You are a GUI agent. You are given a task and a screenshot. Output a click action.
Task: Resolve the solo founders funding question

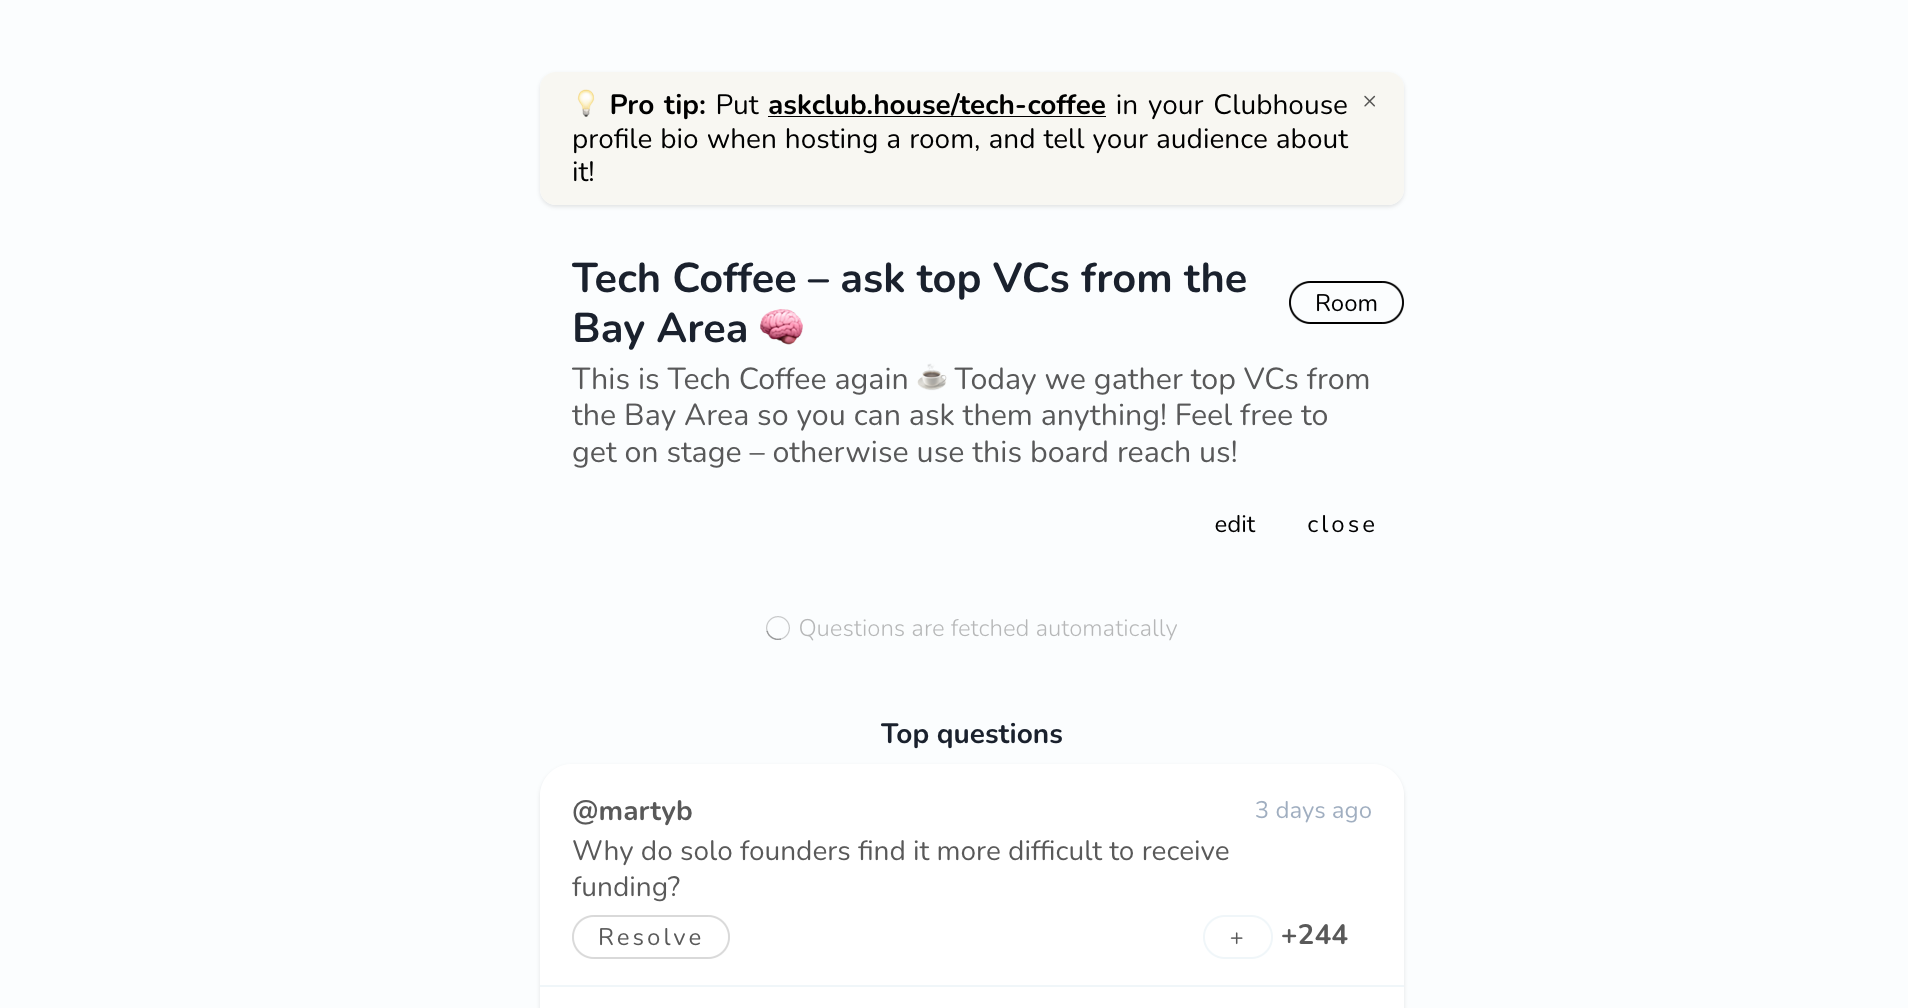(650, 937)
